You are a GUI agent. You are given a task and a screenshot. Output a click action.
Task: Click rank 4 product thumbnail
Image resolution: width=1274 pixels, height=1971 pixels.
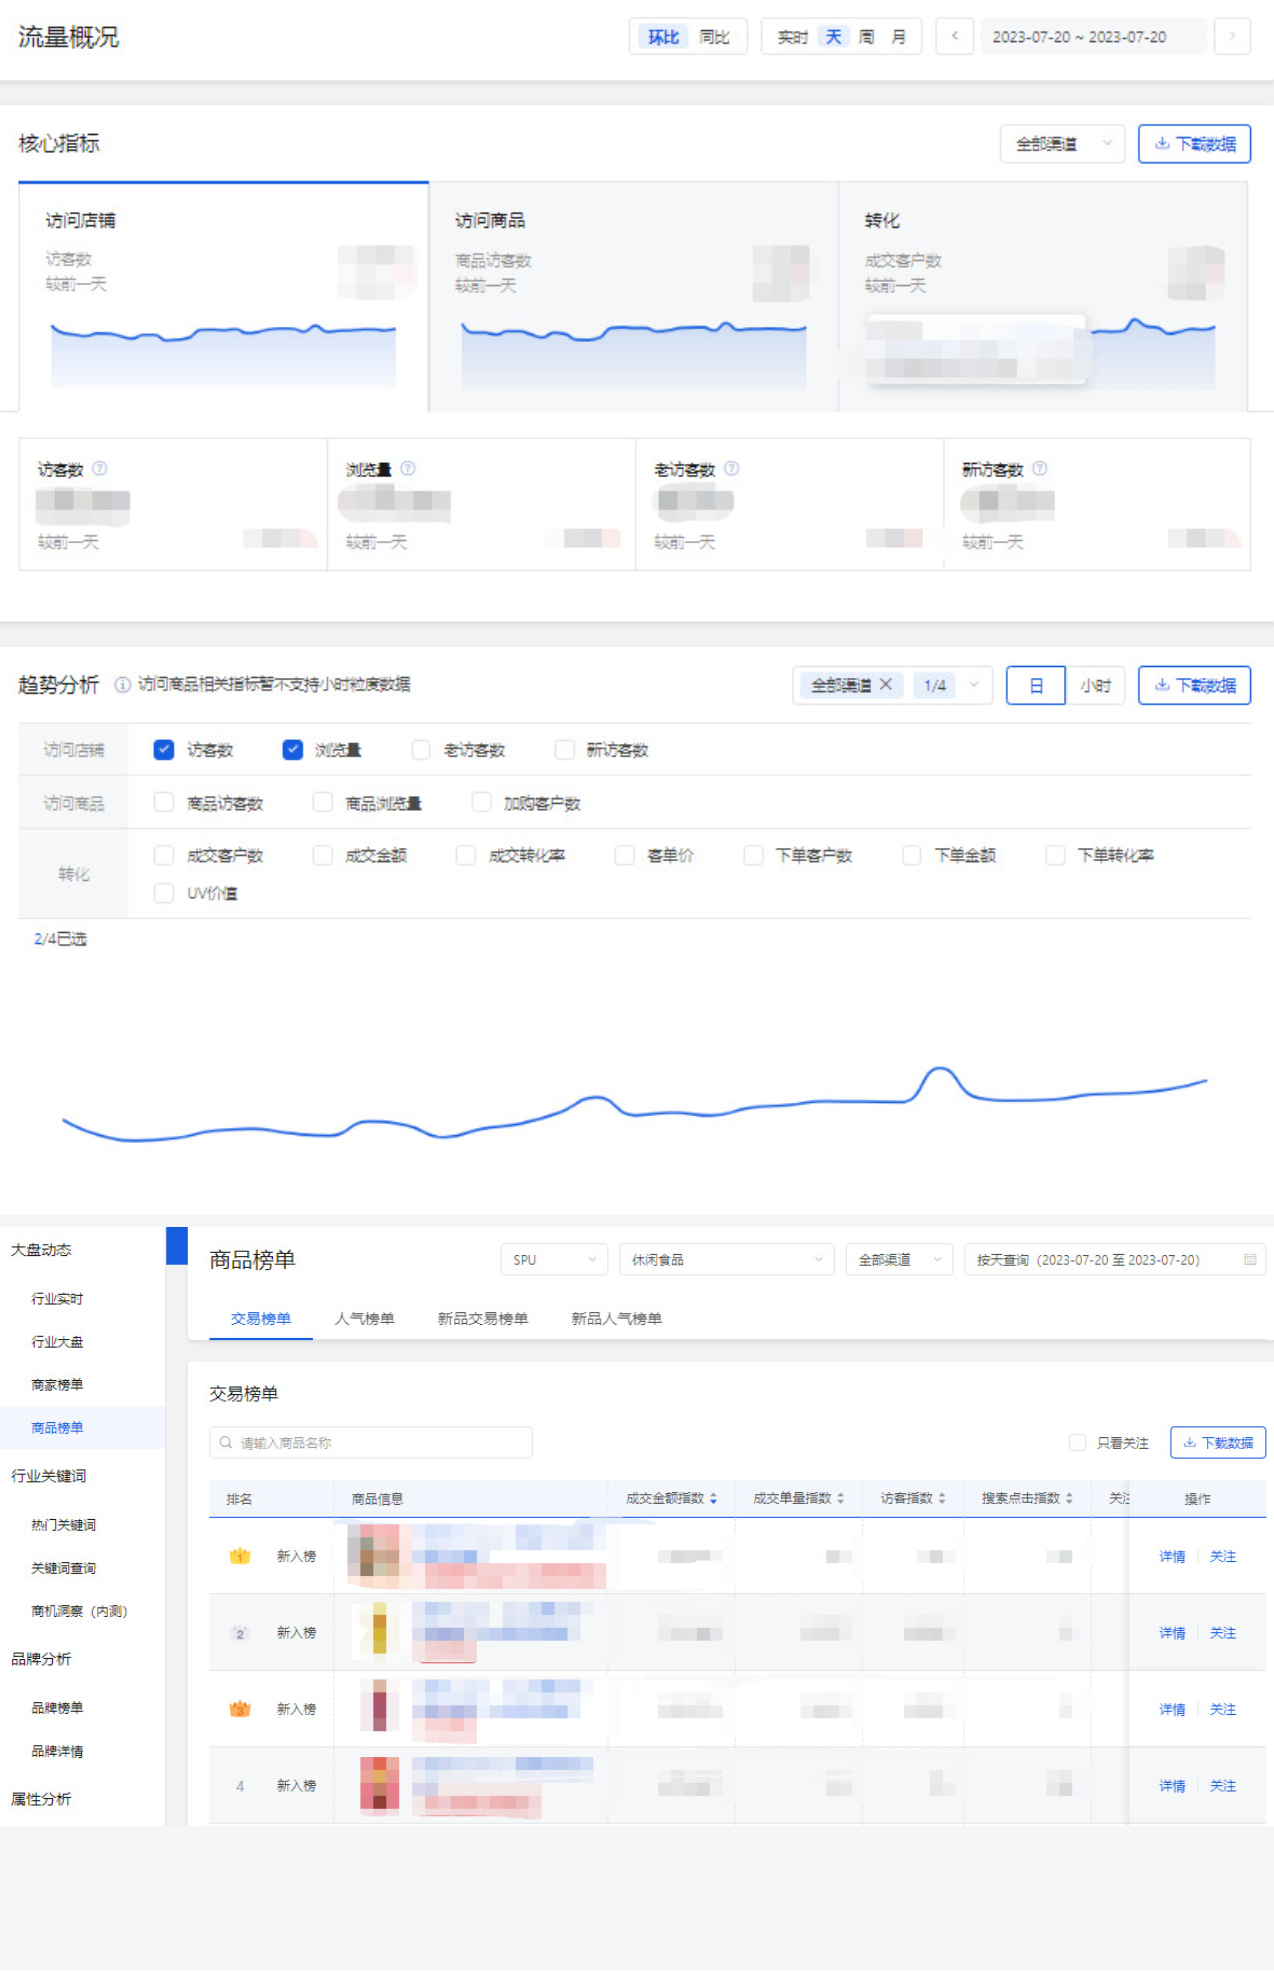[379, 1786]
